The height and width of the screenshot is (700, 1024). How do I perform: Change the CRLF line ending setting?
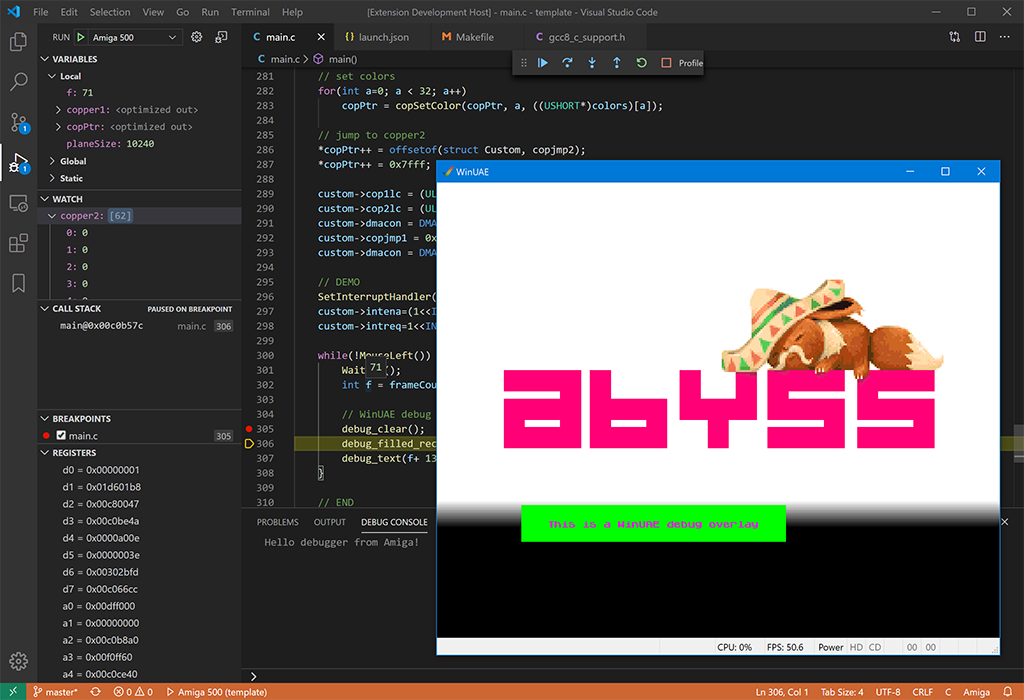point(922,692)
